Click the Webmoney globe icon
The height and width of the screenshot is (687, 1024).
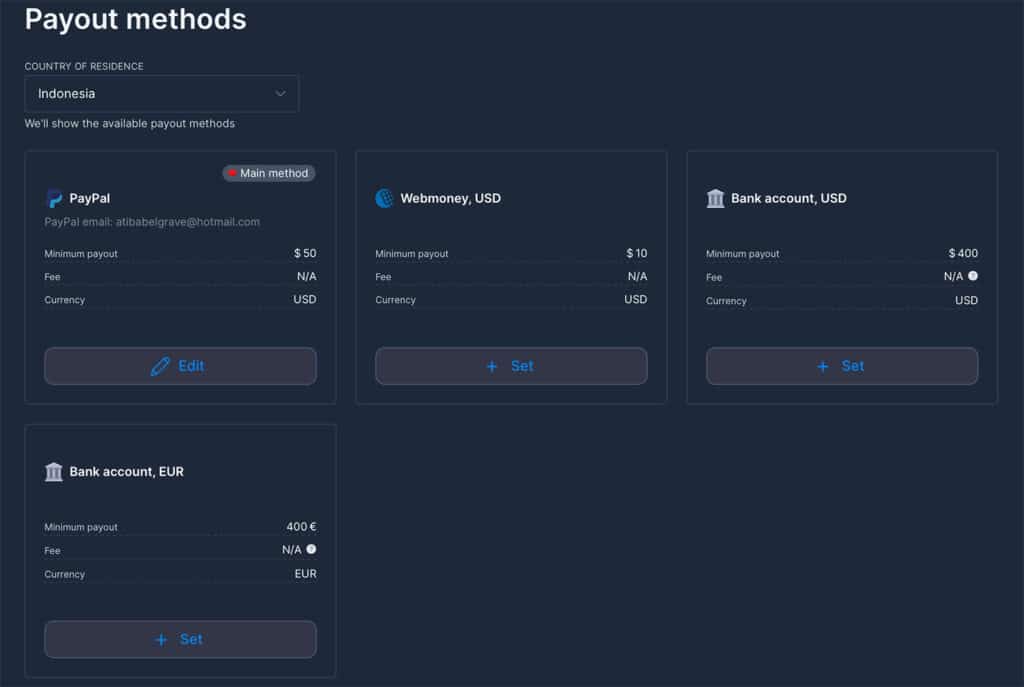pyautogui.click(x=385, y=199)
